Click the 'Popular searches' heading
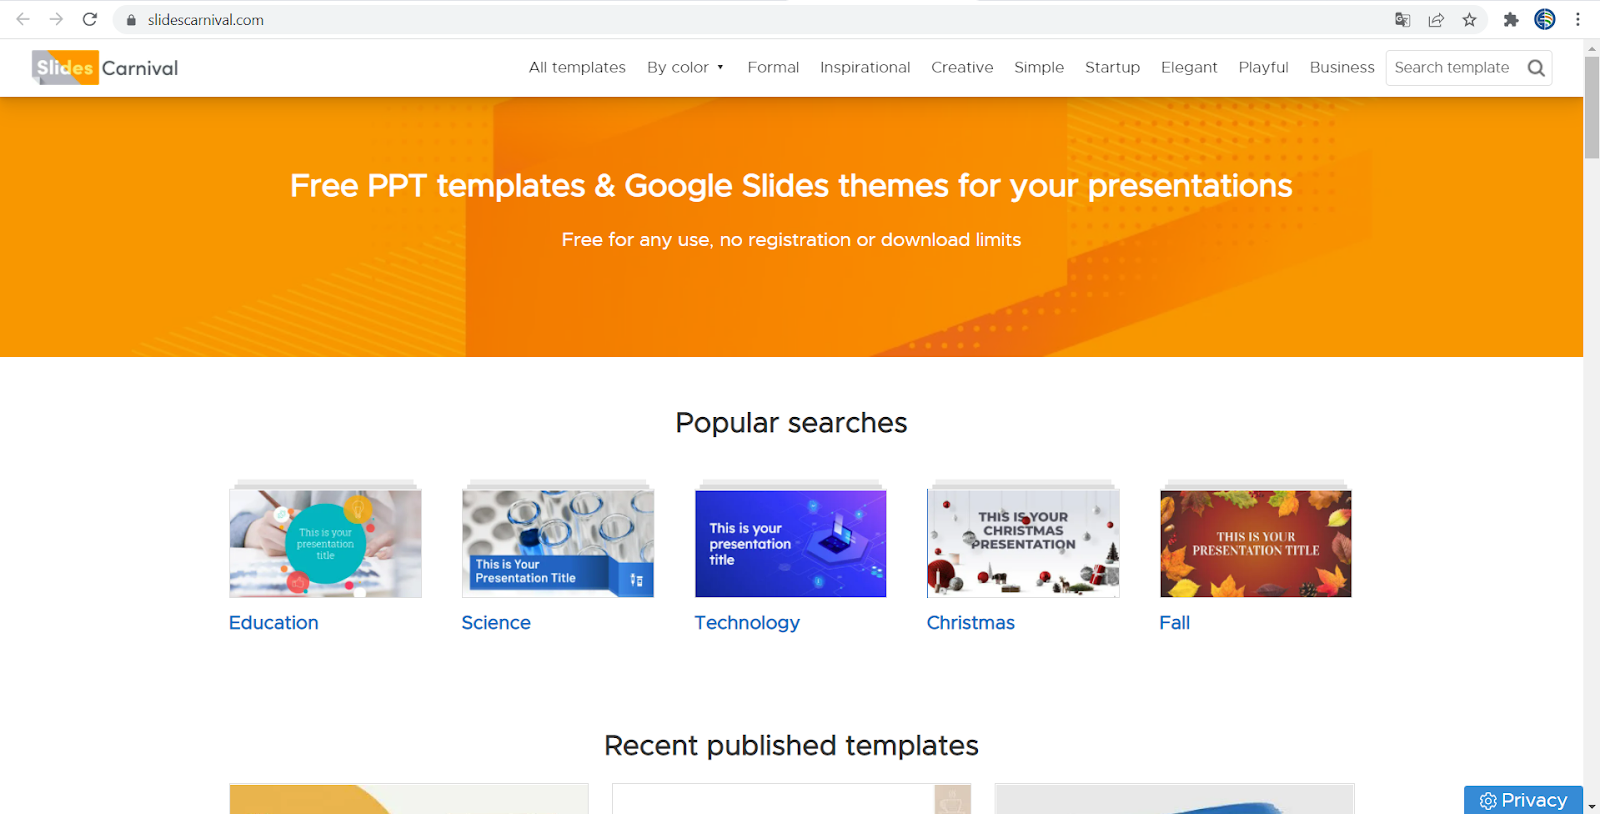This screenshot has width=1600, height=814. [x=791, y=423]
